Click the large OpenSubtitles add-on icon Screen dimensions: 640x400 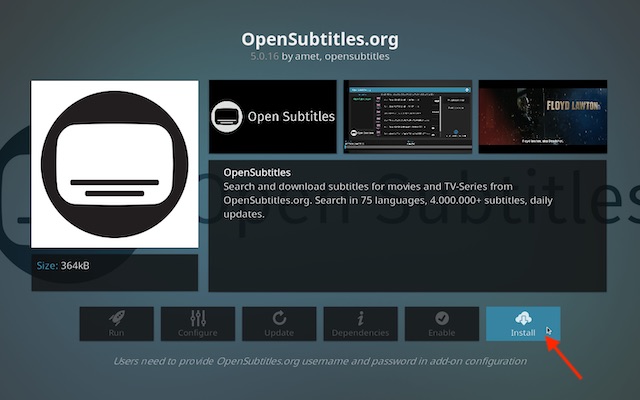[115, 164]
